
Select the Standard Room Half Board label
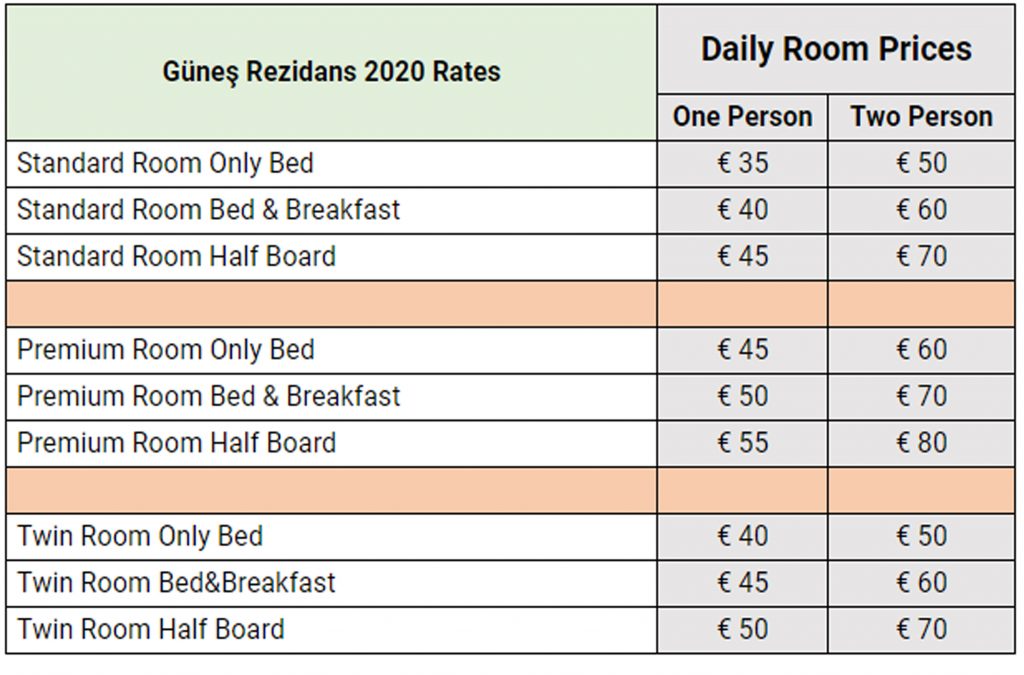pyautogui.click(x=176, y=257)
